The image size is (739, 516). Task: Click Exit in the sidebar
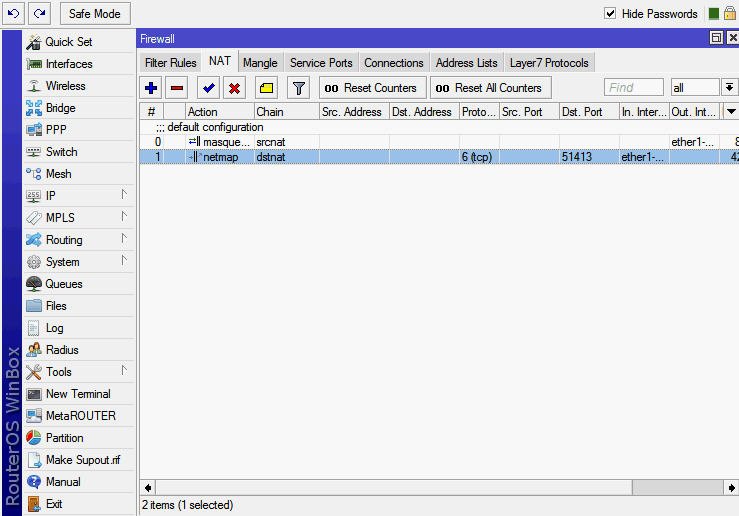[x=79, y=504]
